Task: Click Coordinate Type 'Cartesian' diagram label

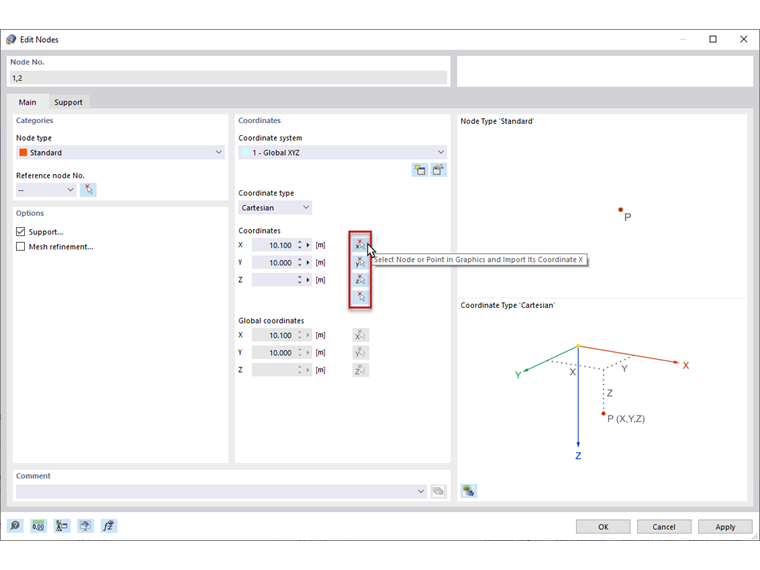Action: tap(507, 305)
